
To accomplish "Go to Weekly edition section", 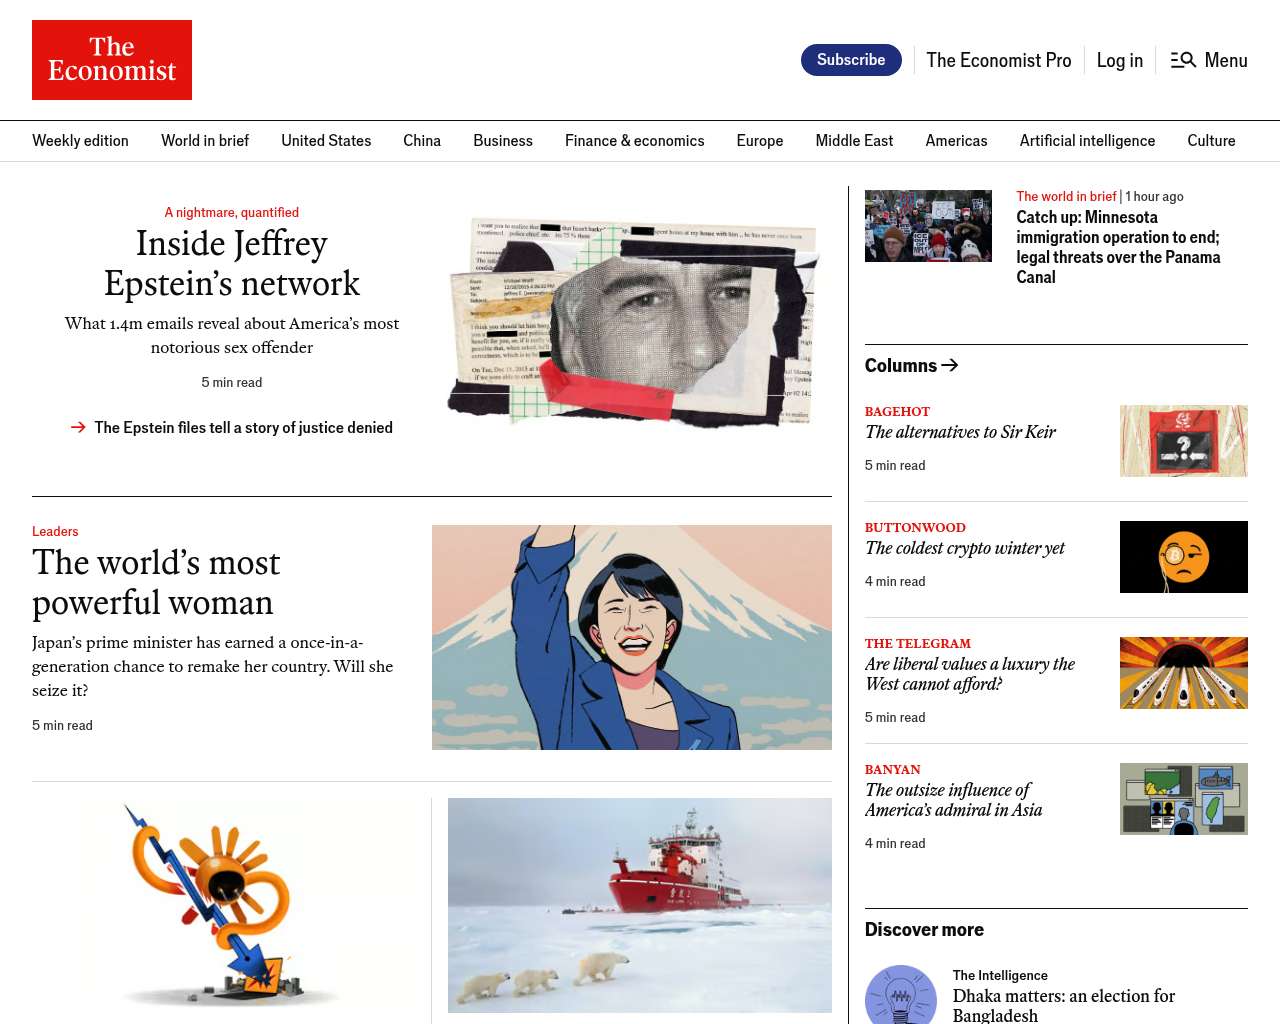I will (x=80, y=141).
